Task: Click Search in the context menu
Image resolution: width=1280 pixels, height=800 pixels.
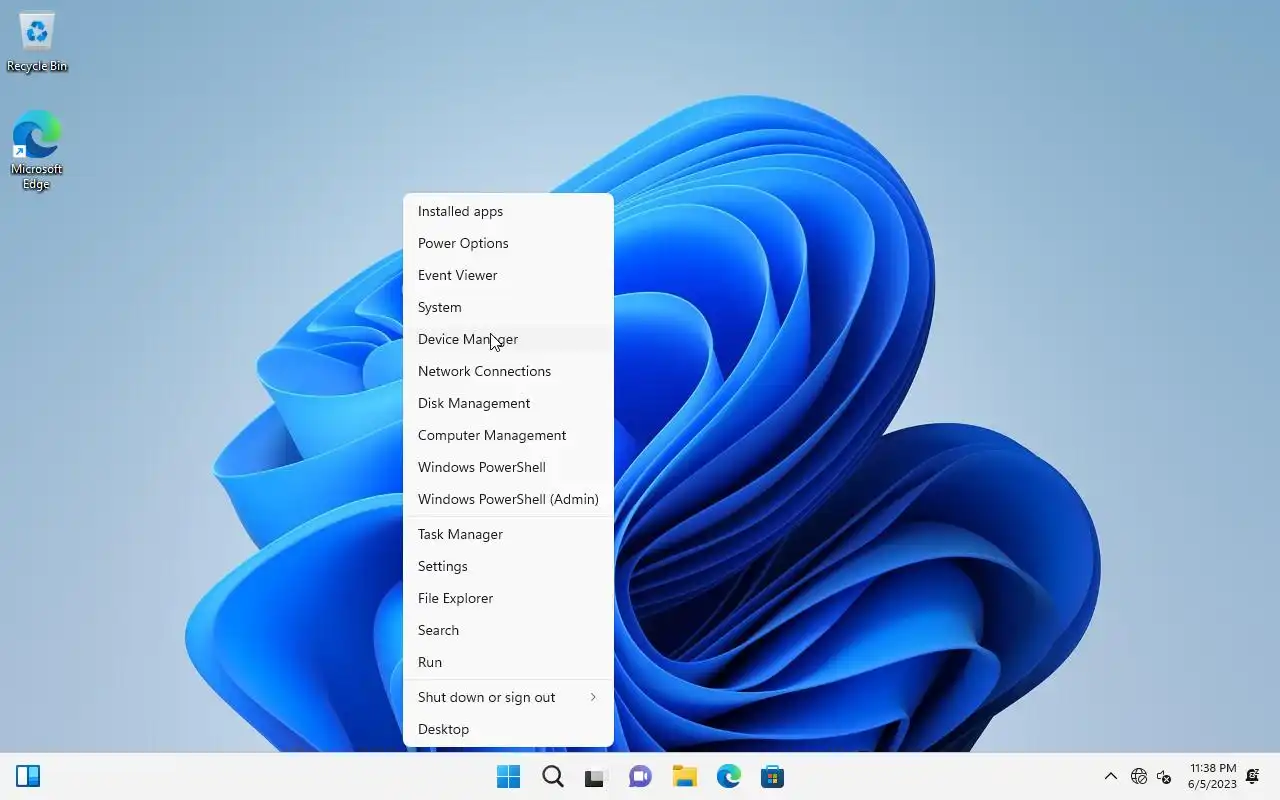Action: click(508, 630)
